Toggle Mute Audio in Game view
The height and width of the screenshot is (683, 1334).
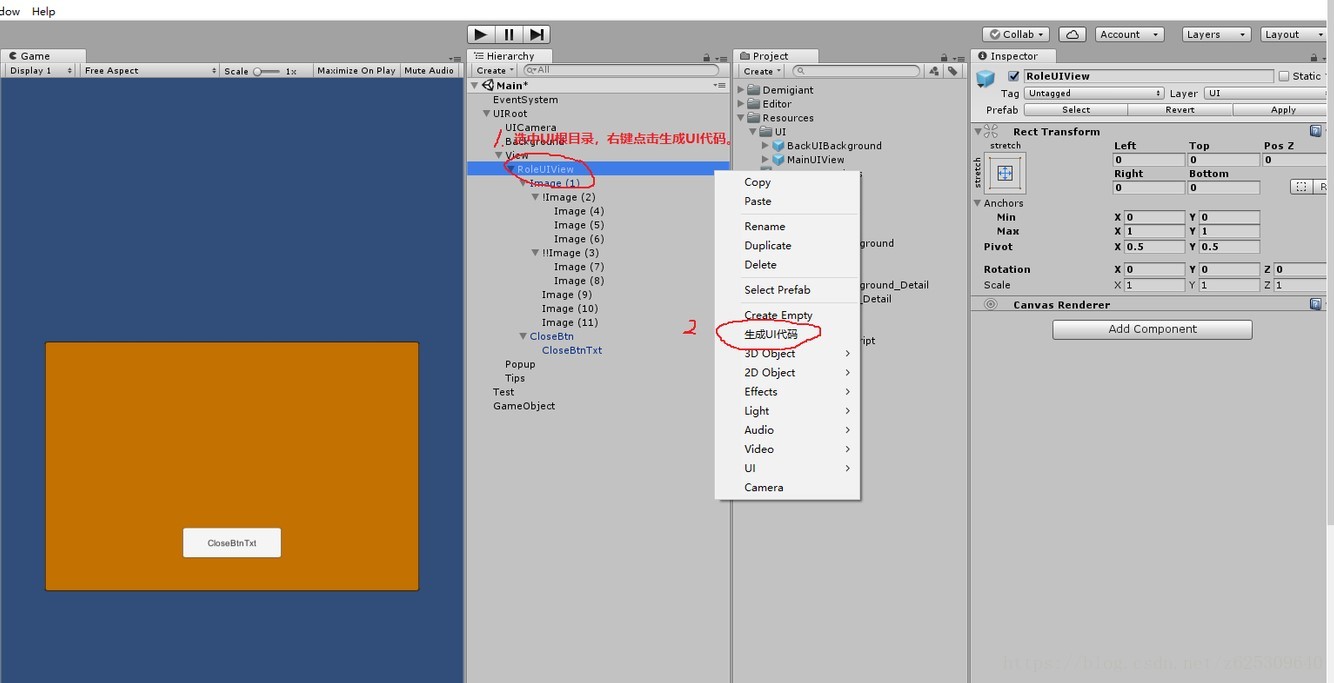429,70
